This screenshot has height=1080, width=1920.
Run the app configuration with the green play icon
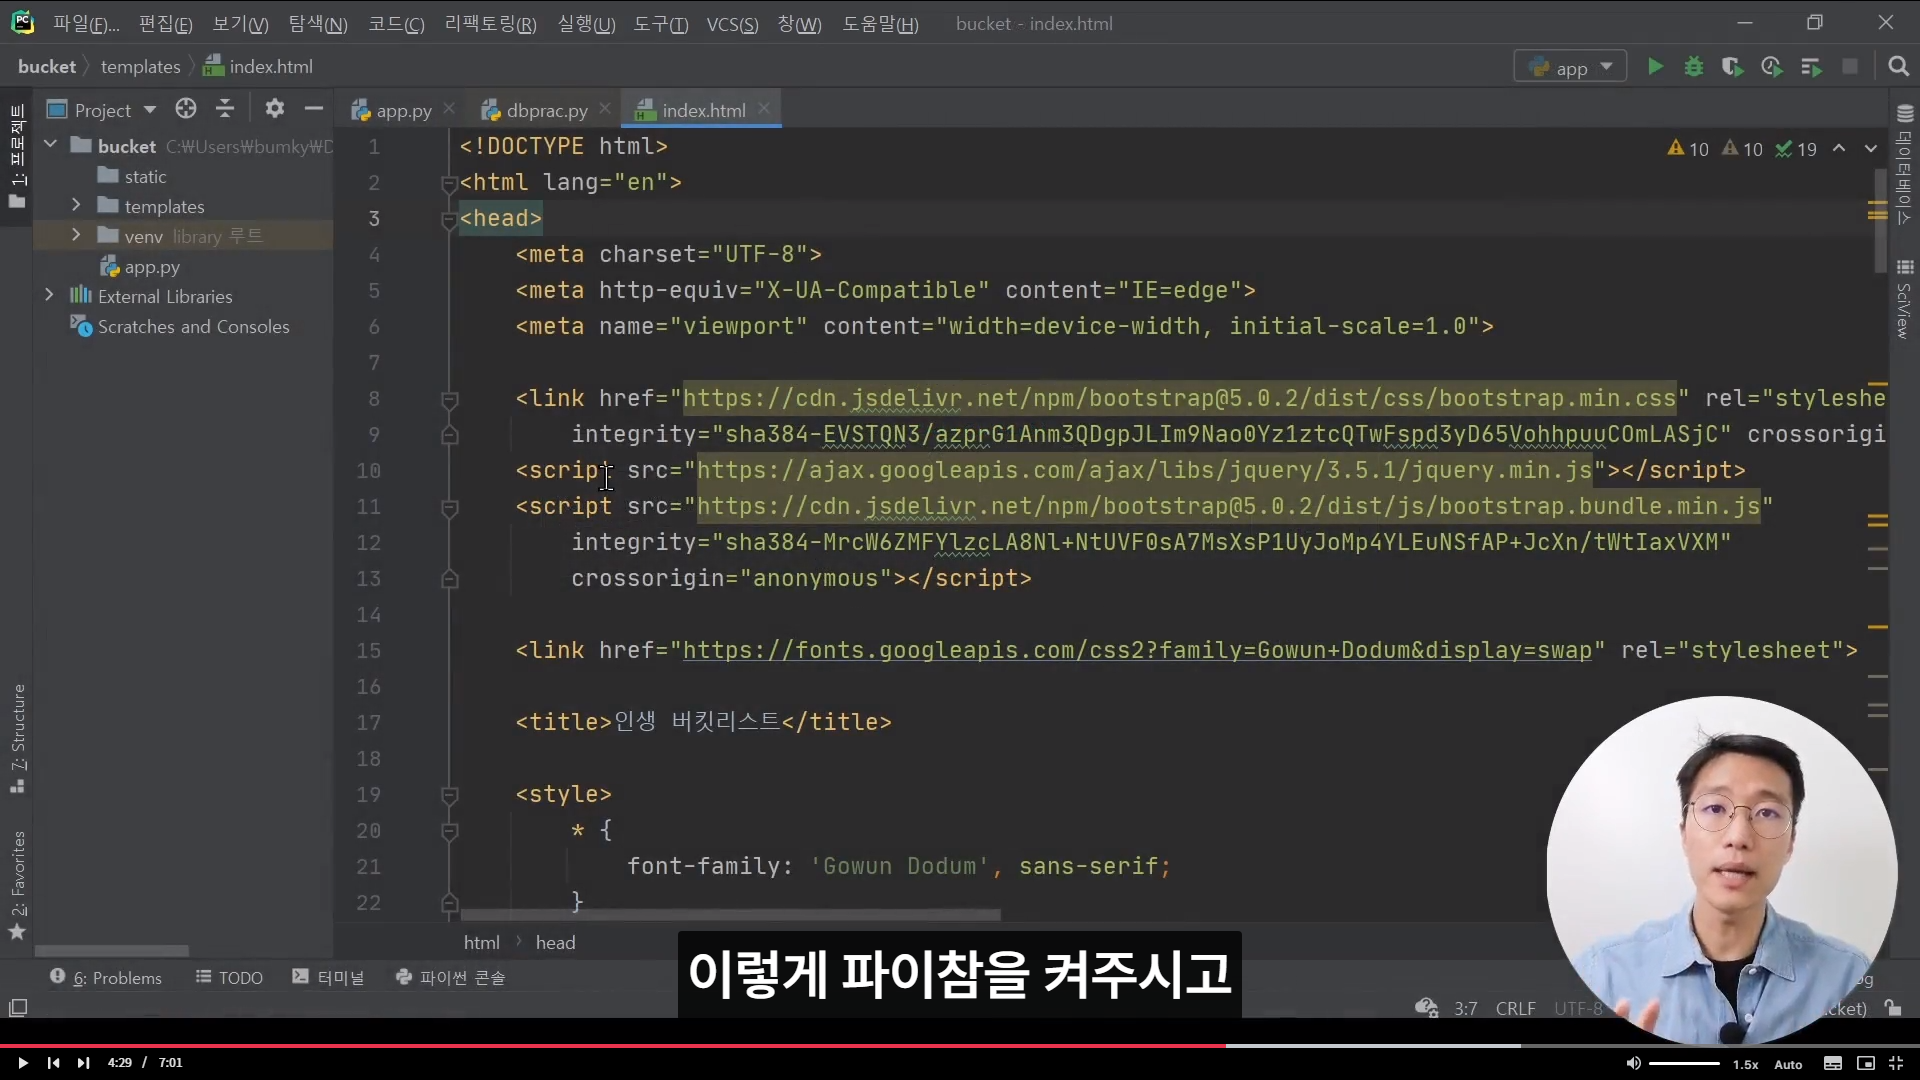coord(1655,67)
